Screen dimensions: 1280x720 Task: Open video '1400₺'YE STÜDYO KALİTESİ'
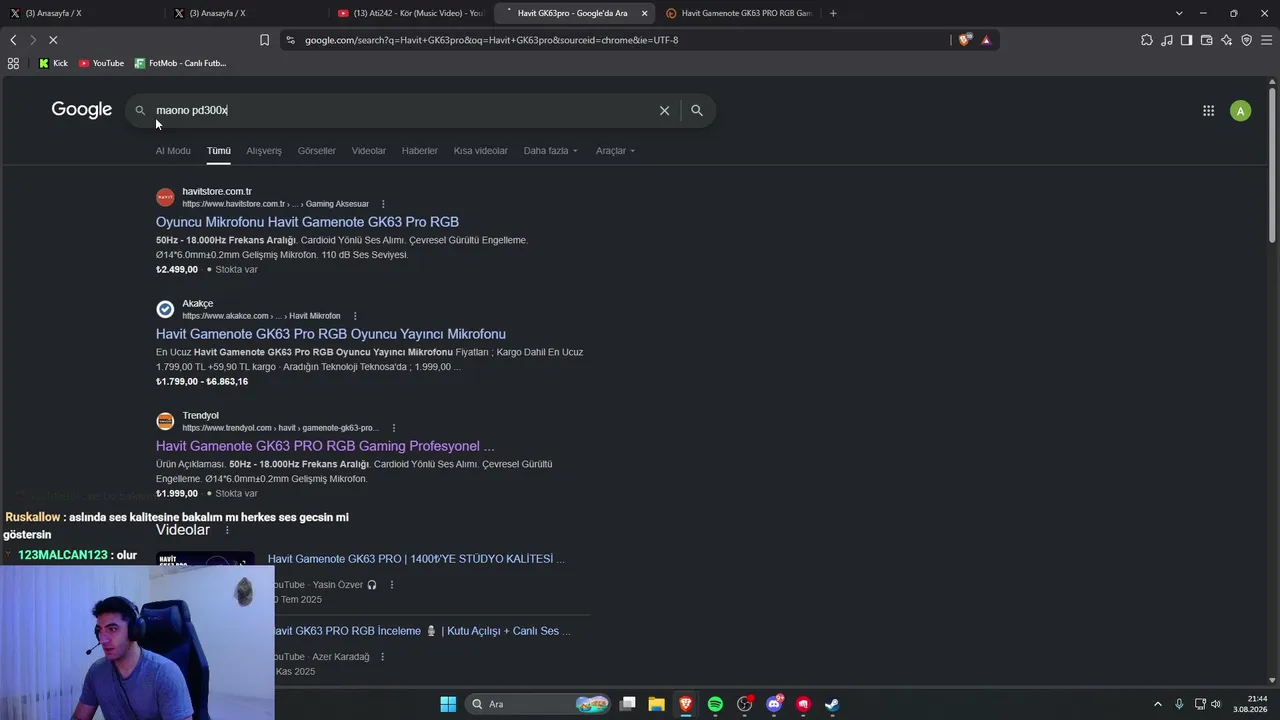(x=416, y=559)
